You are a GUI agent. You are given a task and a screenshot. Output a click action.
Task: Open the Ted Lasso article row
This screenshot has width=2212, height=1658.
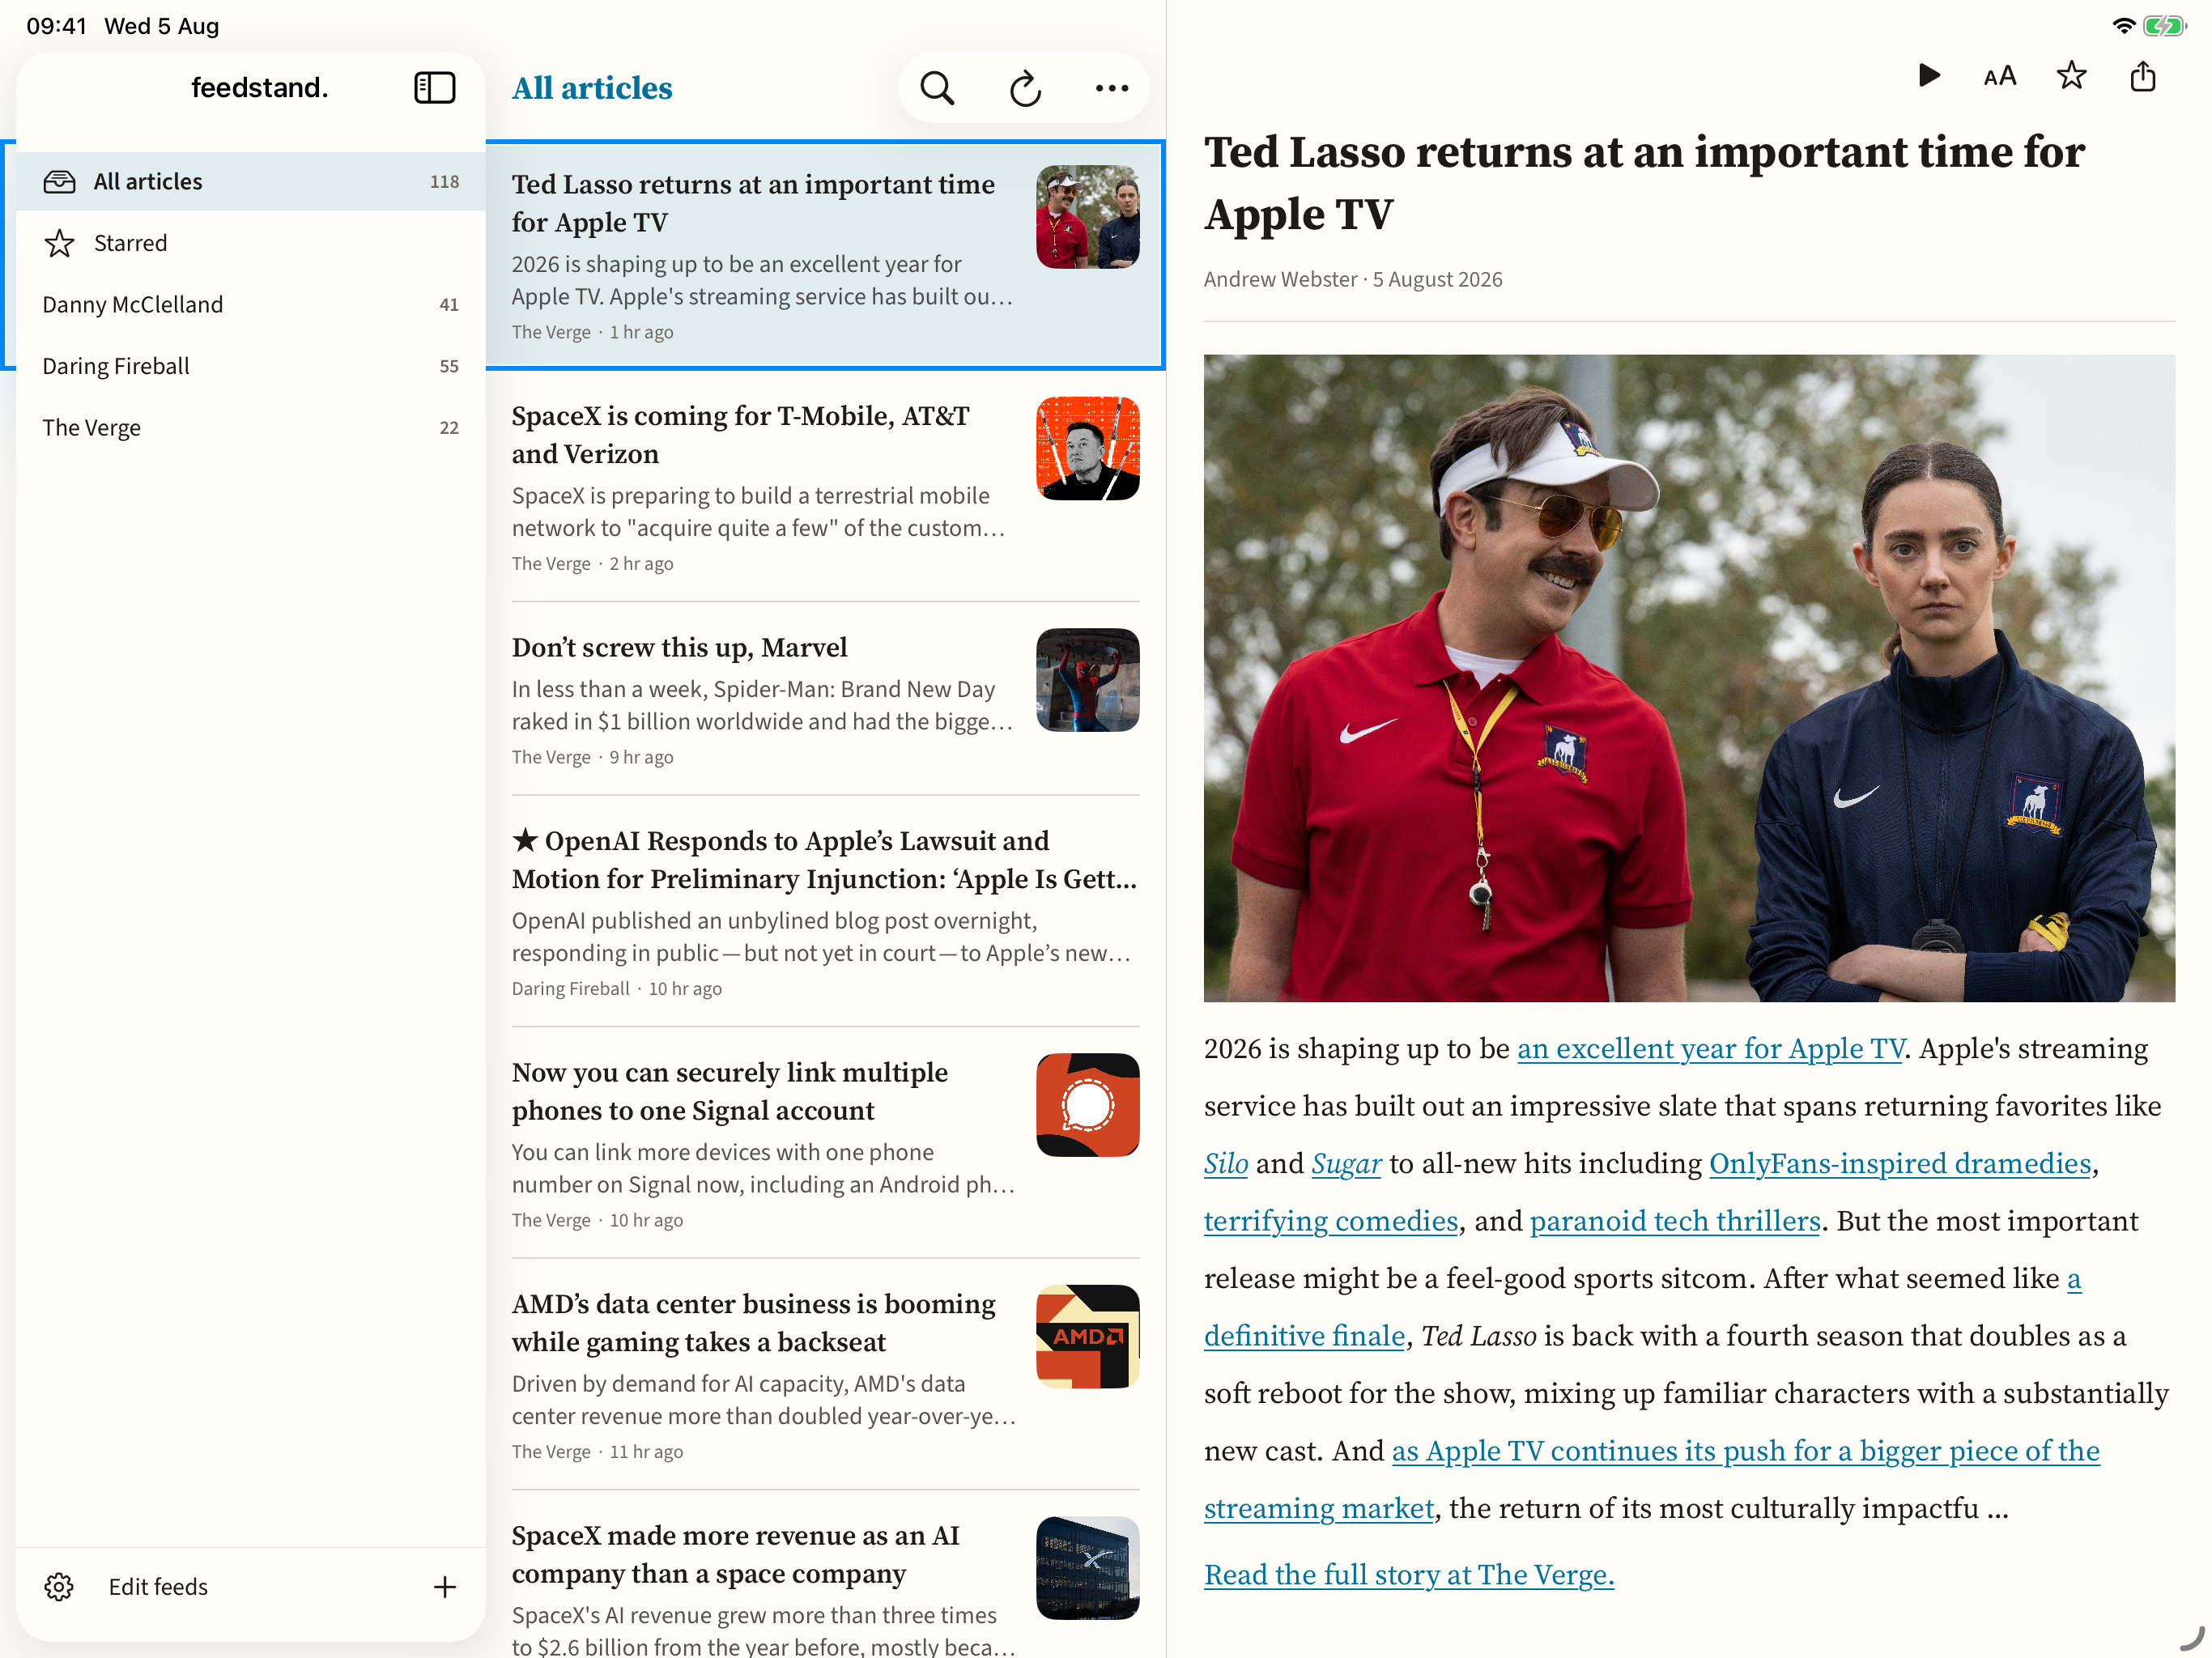pyautogui.click(x=825, y=255)
